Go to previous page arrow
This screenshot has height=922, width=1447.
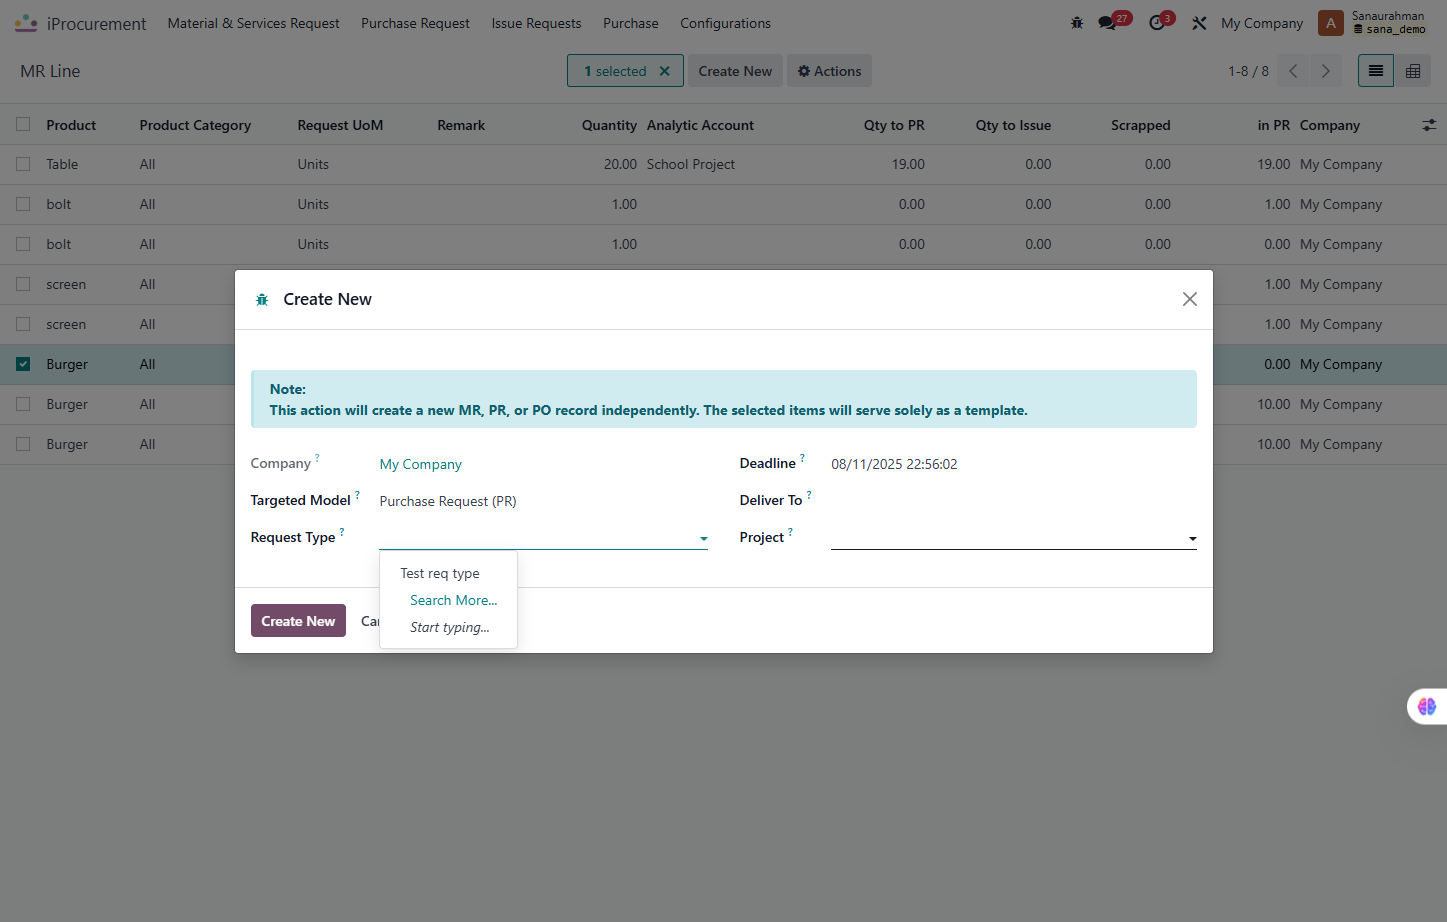[x=1293, y=71]
